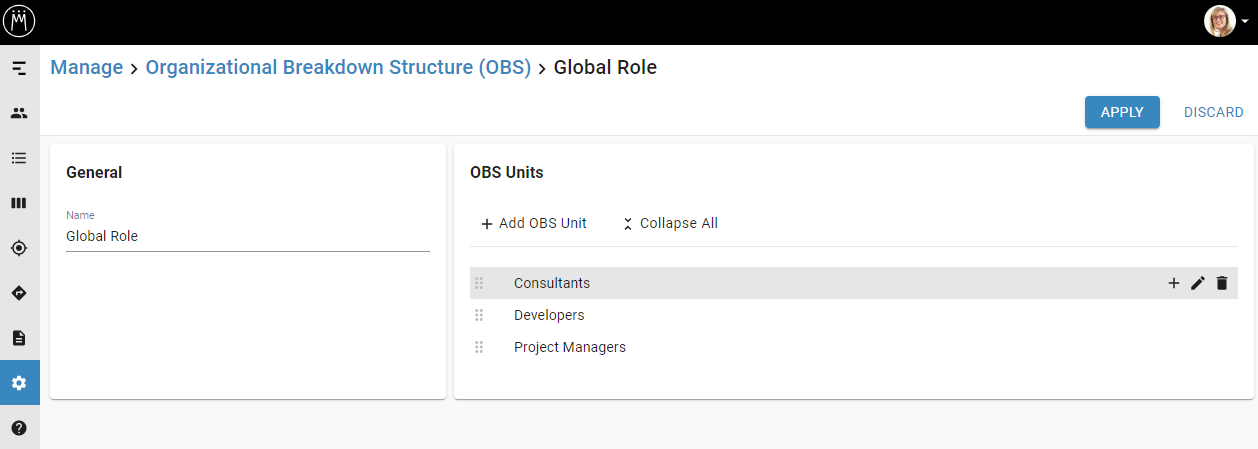Image resolution: width=1258 pixels, height=449 pixels.
Task: Open the settings gear sidebar icon
Action: tap(19, 383)
